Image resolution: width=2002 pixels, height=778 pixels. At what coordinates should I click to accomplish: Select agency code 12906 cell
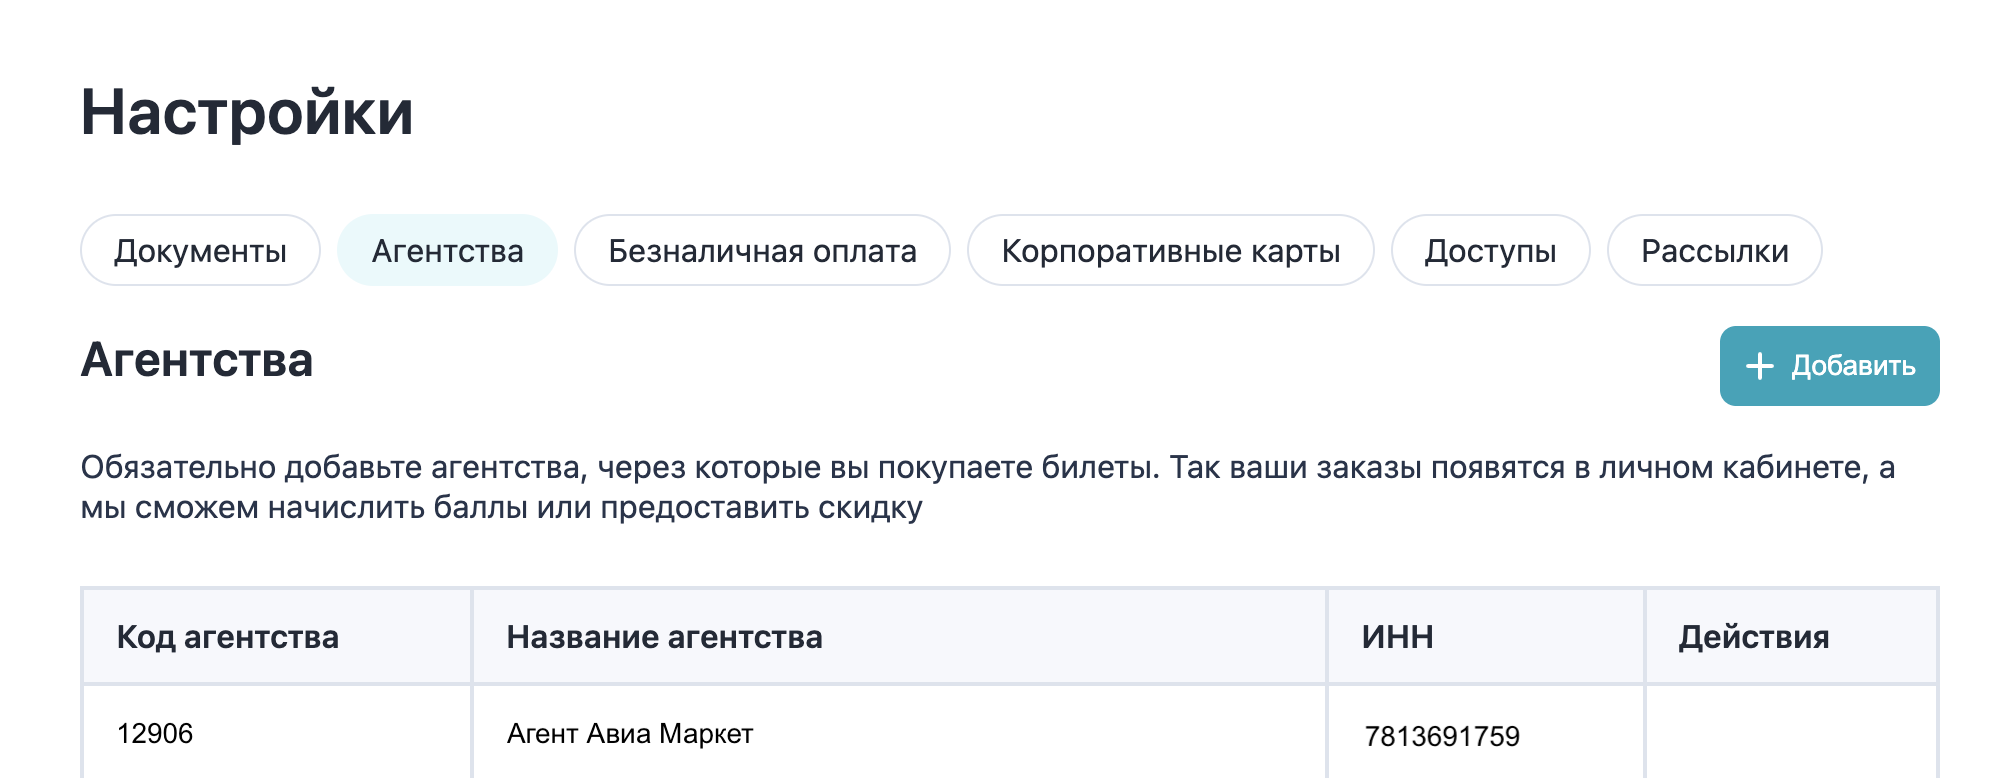pyautogui.click(x=155, y=734)
